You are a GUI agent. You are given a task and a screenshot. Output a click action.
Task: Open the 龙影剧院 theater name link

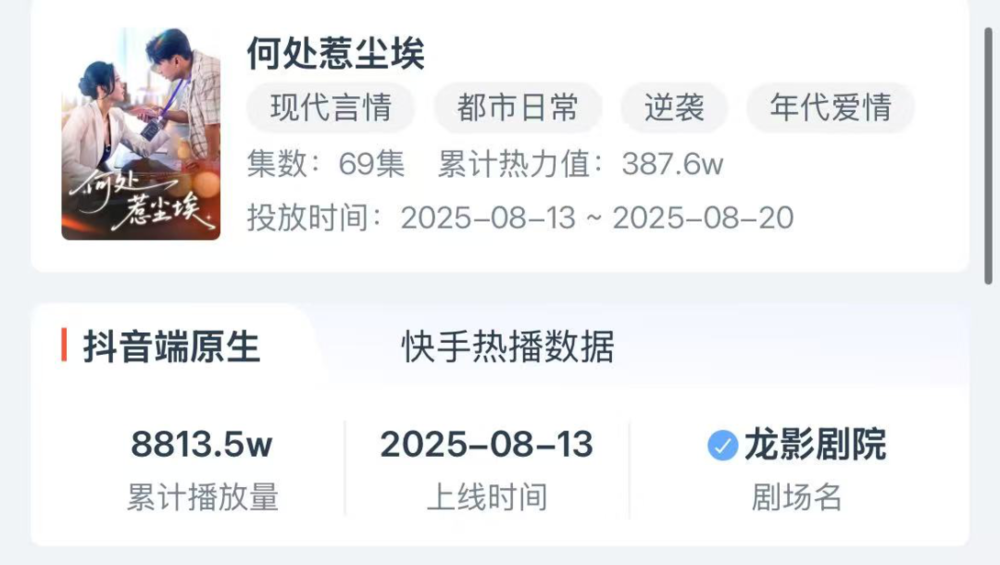815,445
